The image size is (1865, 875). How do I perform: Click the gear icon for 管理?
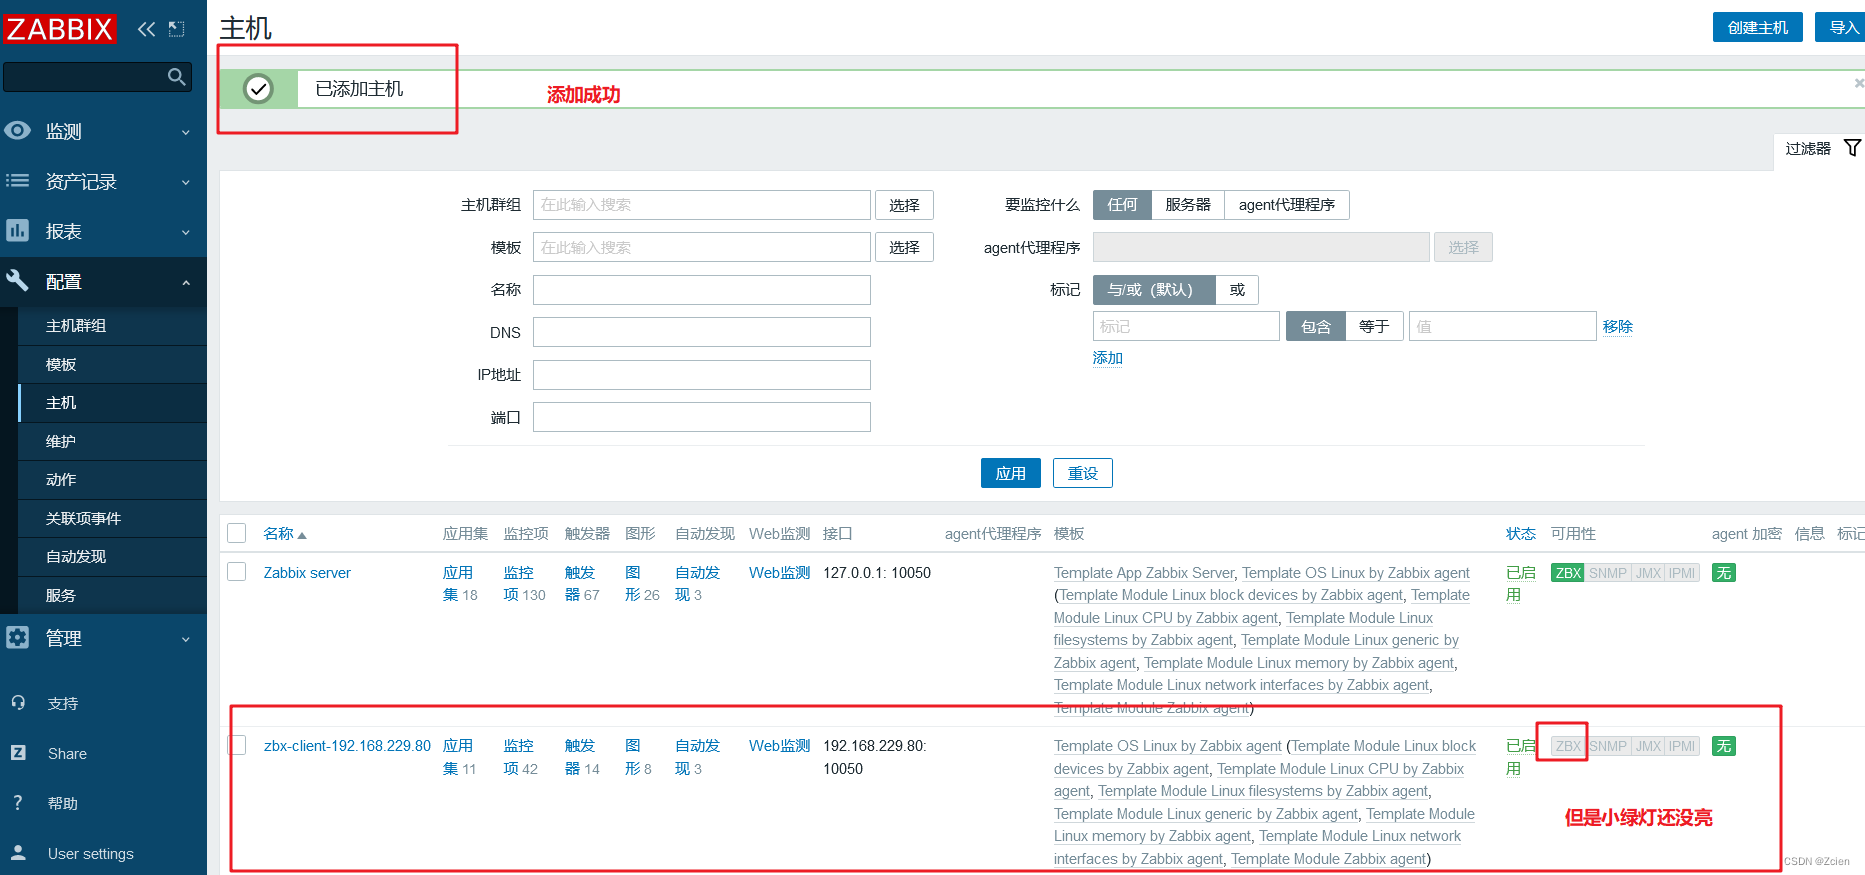[x=18, y=638]
